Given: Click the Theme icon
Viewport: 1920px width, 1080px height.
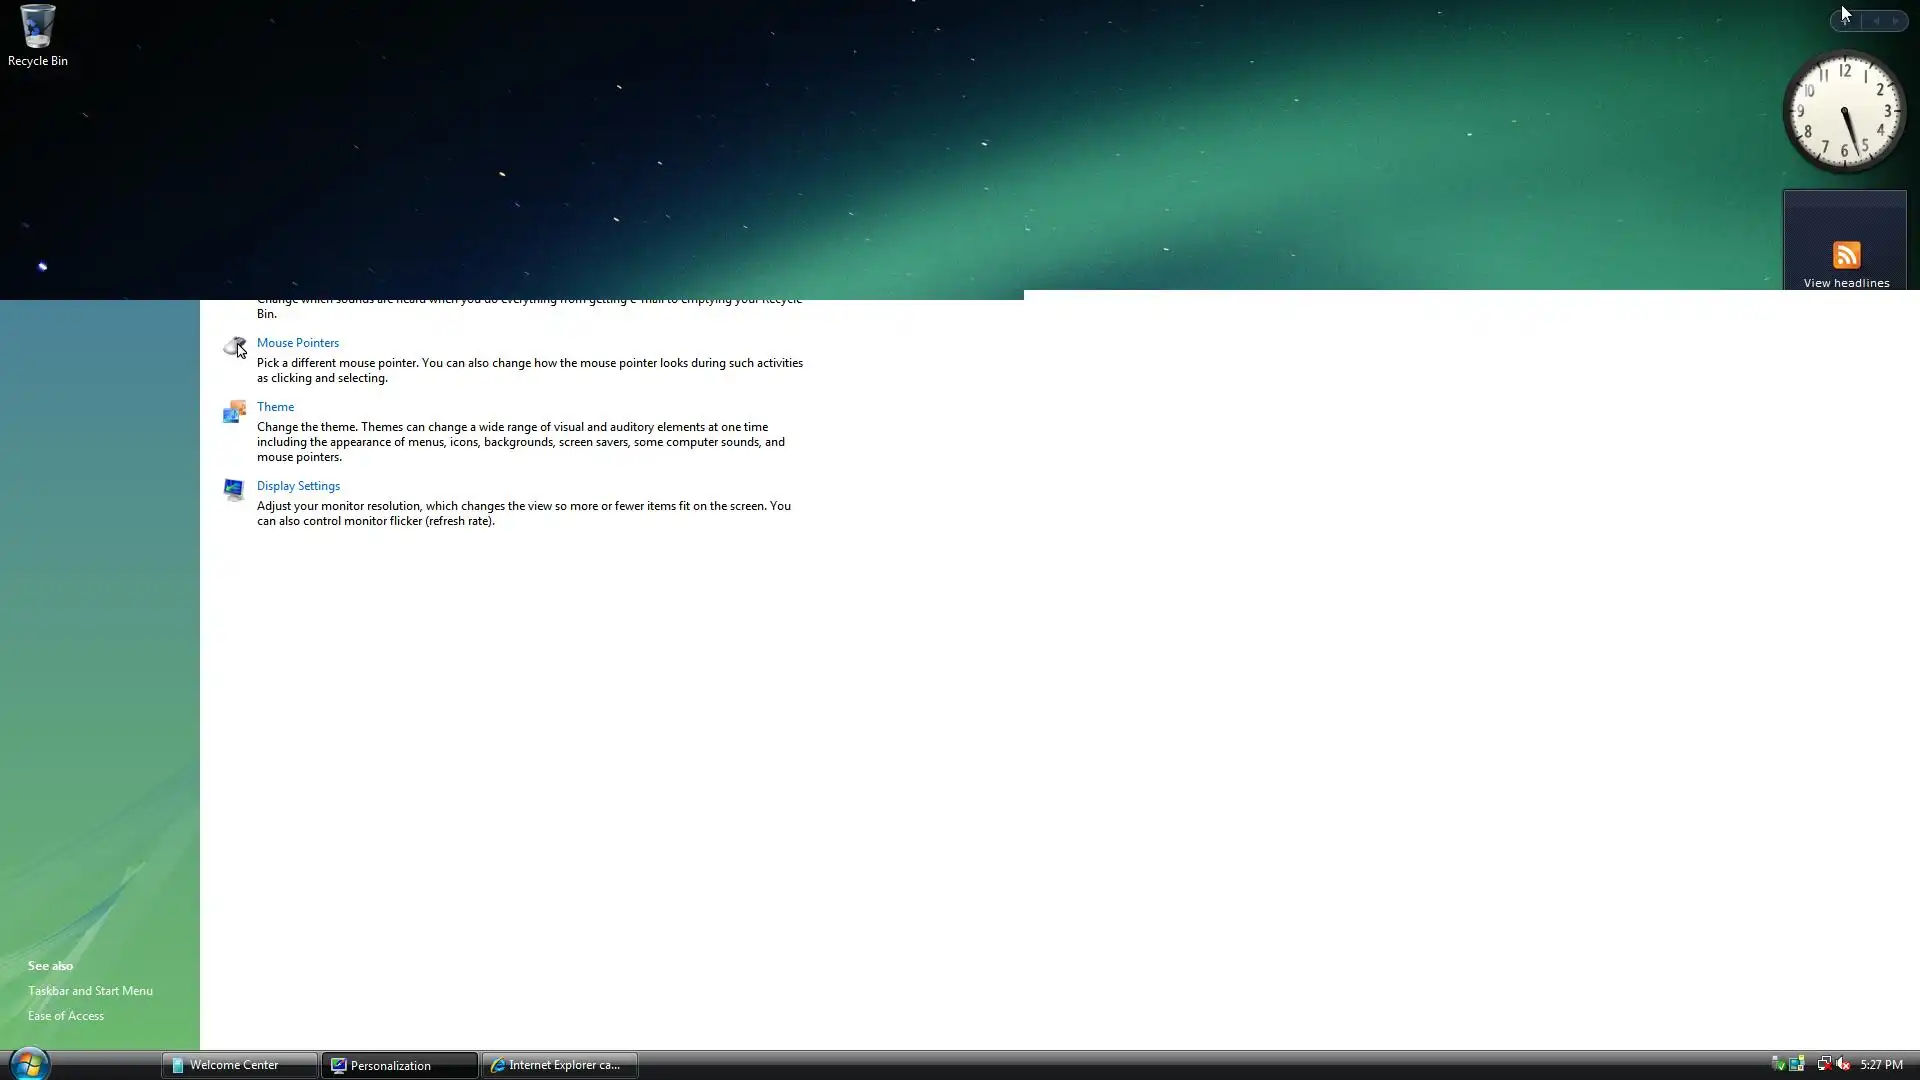Looking at the screenshot, I should (234, 411).
